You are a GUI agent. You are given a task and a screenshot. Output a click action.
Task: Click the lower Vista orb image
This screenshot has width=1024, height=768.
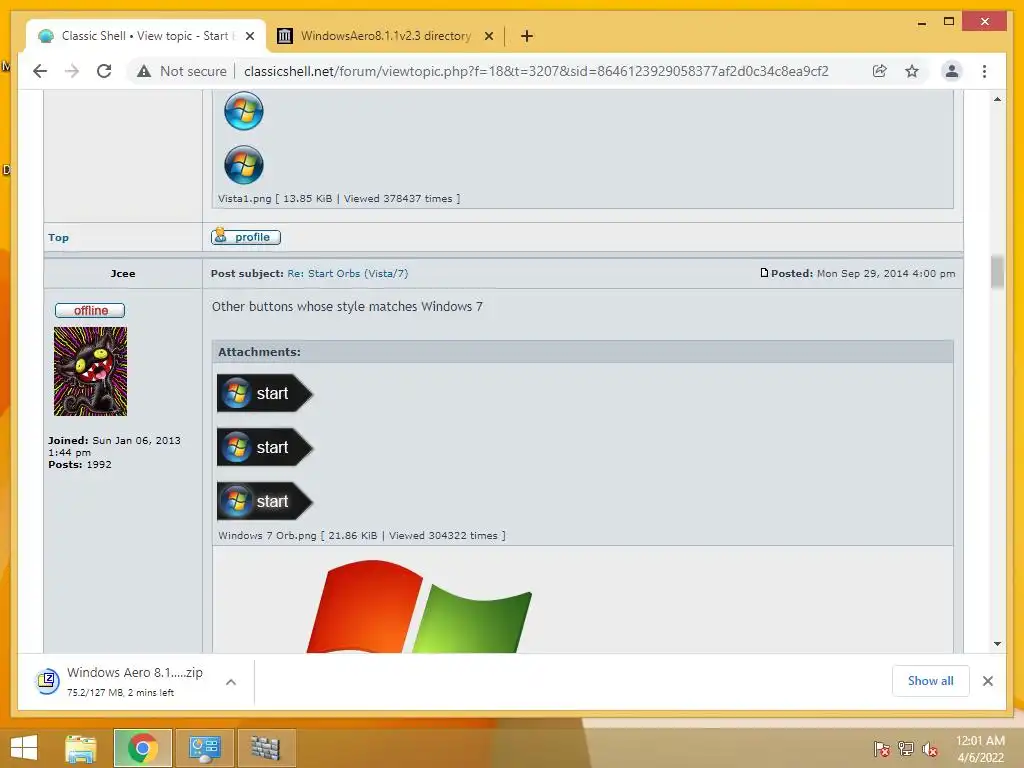pyautogui.click(x=244, y=165)
